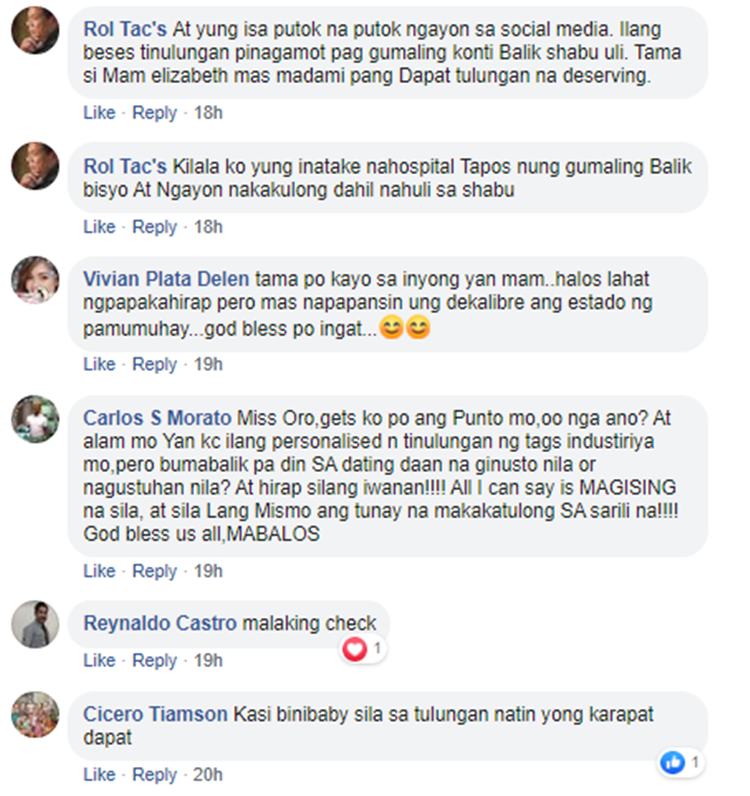Reply to Rol Tac's comment about nahospital

point(154,227)
